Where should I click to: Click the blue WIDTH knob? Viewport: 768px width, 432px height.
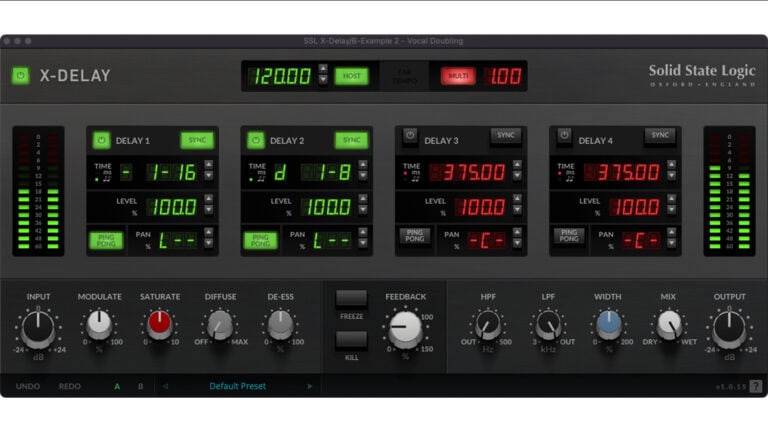point(608,324)
